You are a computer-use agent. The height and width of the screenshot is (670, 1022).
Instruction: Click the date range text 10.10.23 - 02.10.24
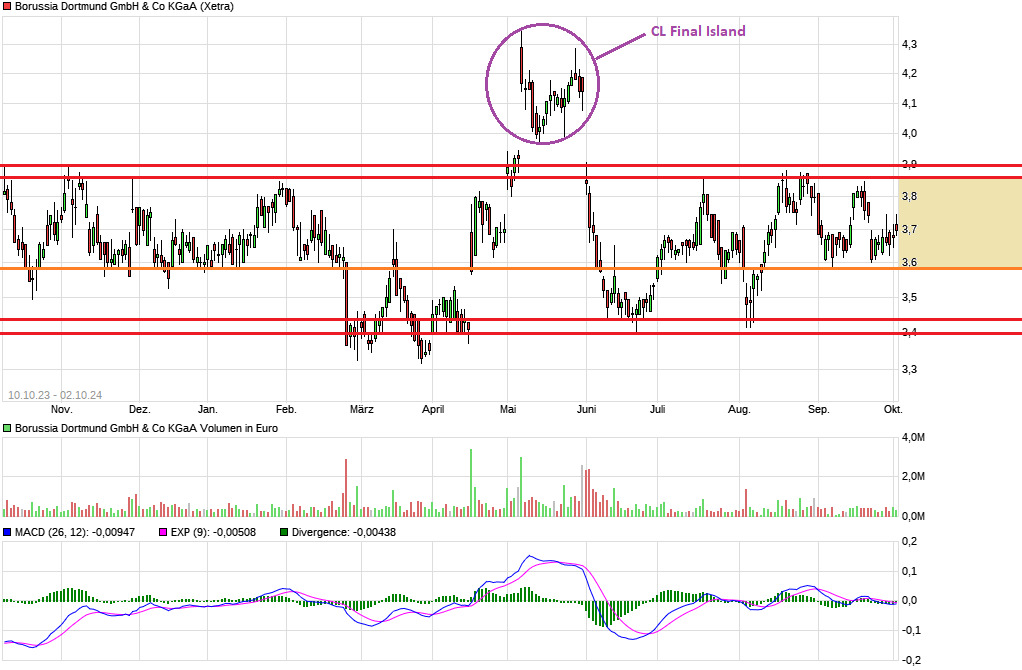(x=55, y=395)
